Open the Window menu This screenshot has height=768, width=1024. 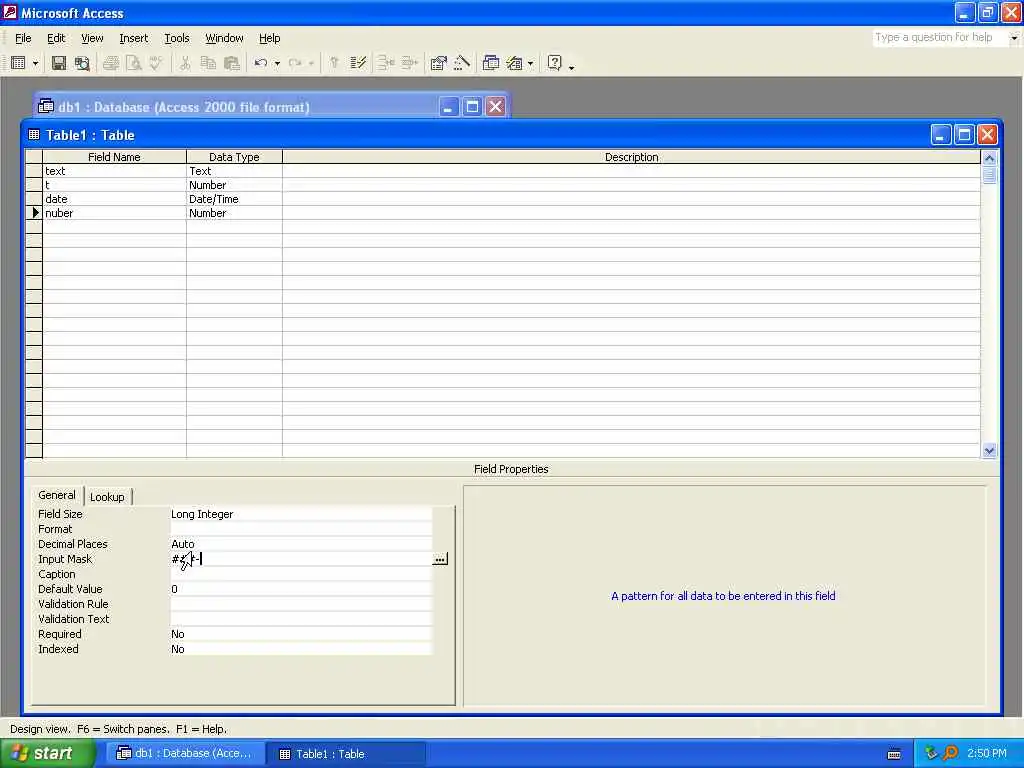(224, 38)
